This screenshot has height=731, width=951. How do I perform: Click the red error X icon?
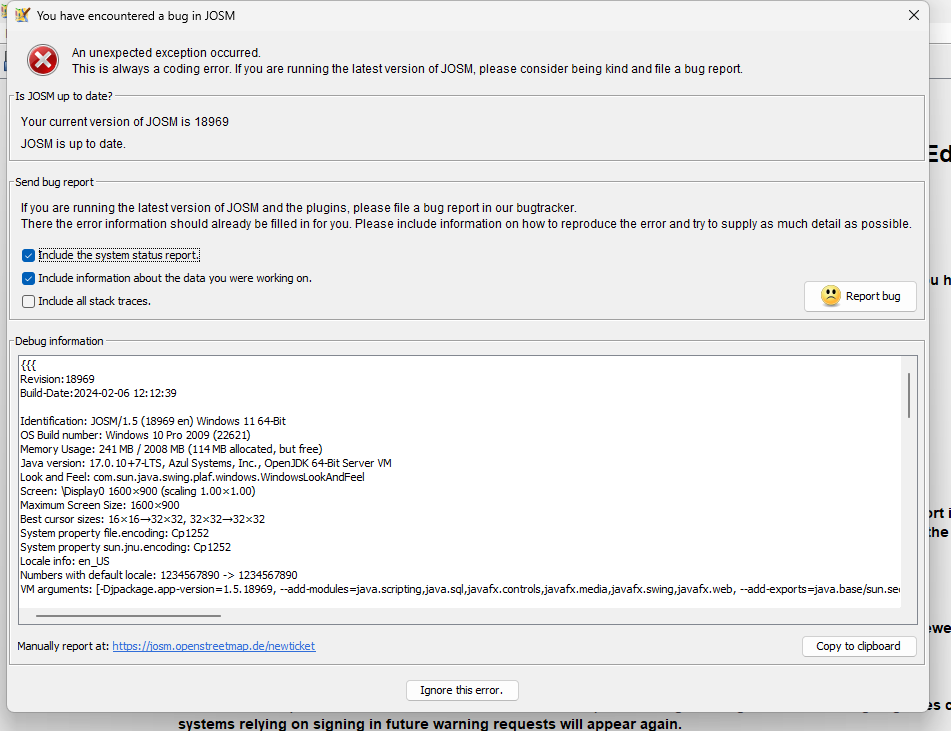click(43, 60)
